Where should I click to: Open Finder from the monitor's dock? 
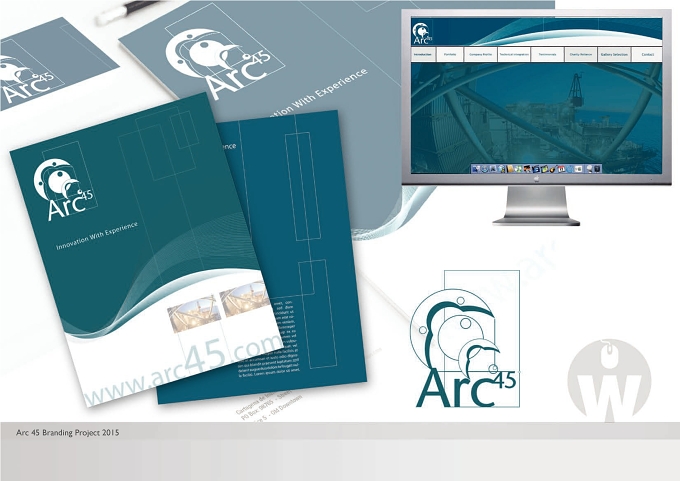(476, 169)
